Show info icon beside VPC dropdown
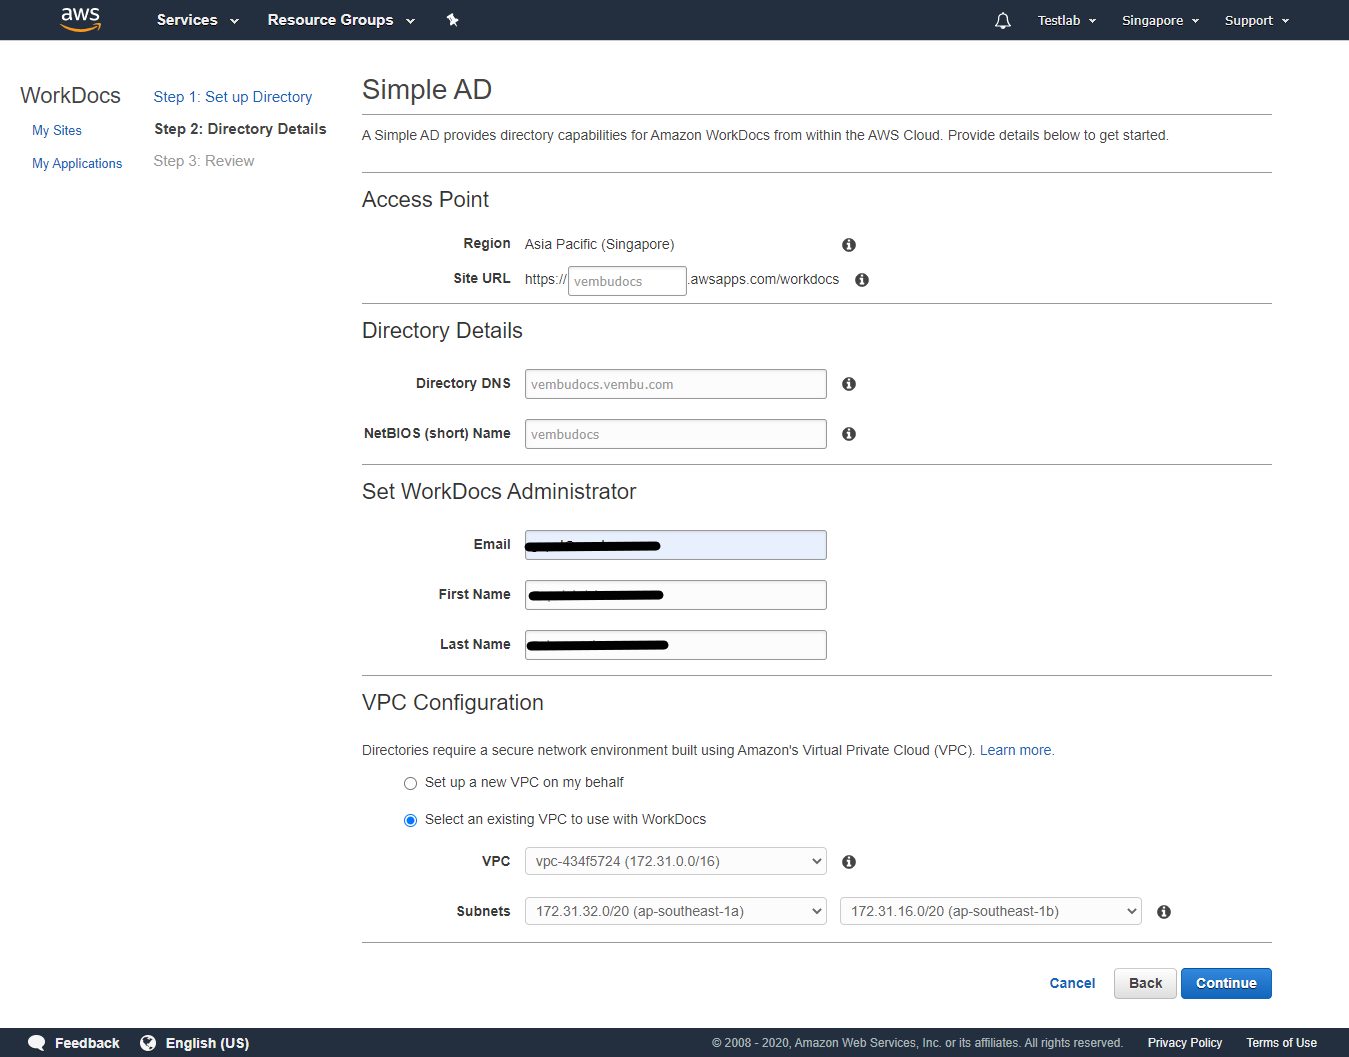The height and width of the screenshot is (1057, 1349). pyautogui.click(x=849, y=862)
